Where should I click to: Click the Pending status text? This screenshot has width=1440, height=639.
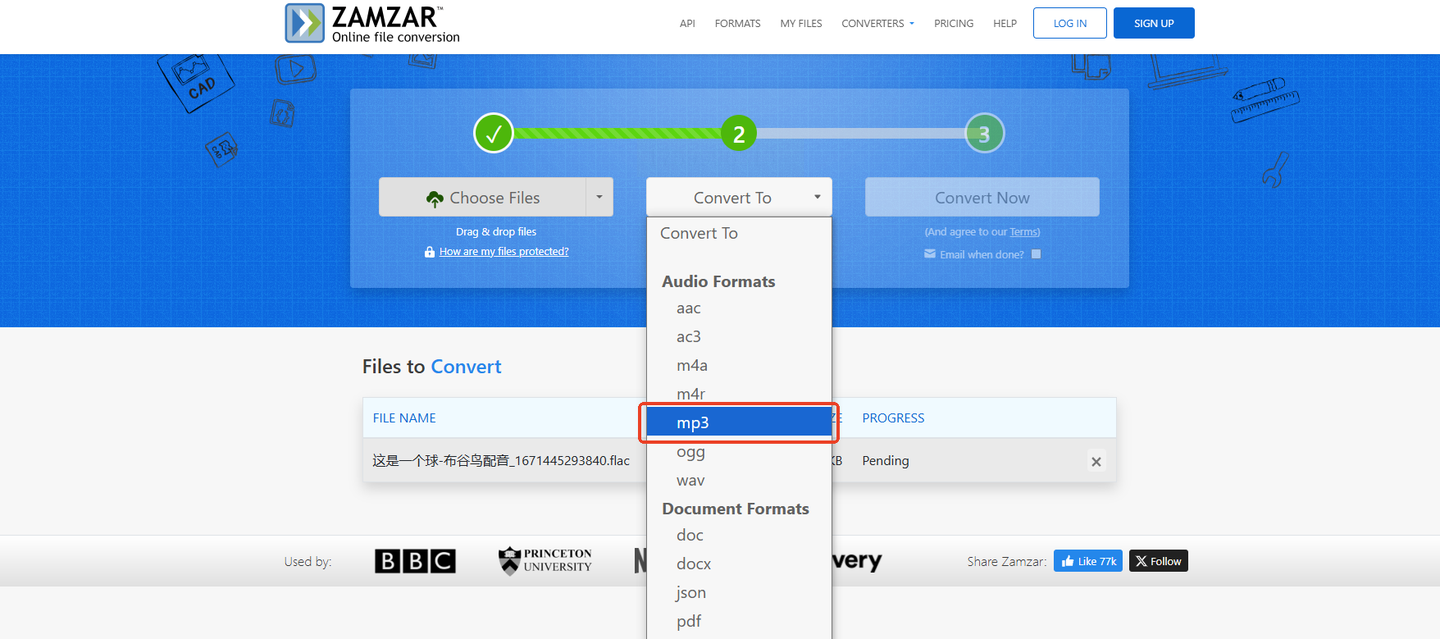[885, 461]
